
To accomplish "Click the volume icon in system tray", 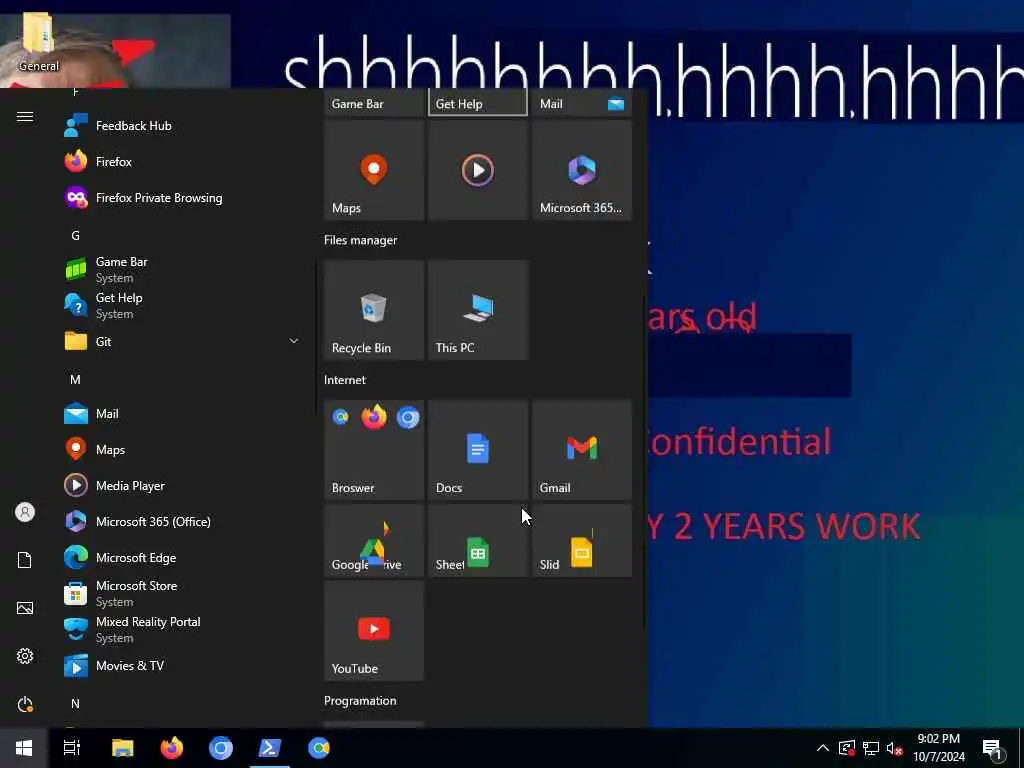I will point(894,748).
